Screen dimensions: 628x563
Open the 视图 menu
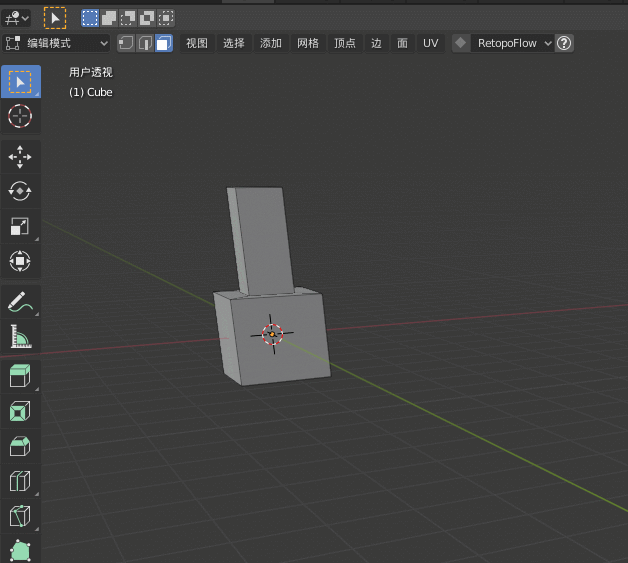tap(197, 43)
